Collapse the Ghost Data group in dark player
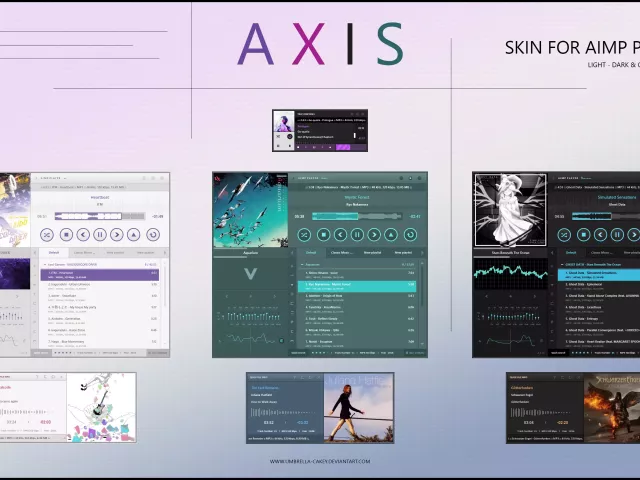This screenshot has height=480, width=640. pos(562,264)
